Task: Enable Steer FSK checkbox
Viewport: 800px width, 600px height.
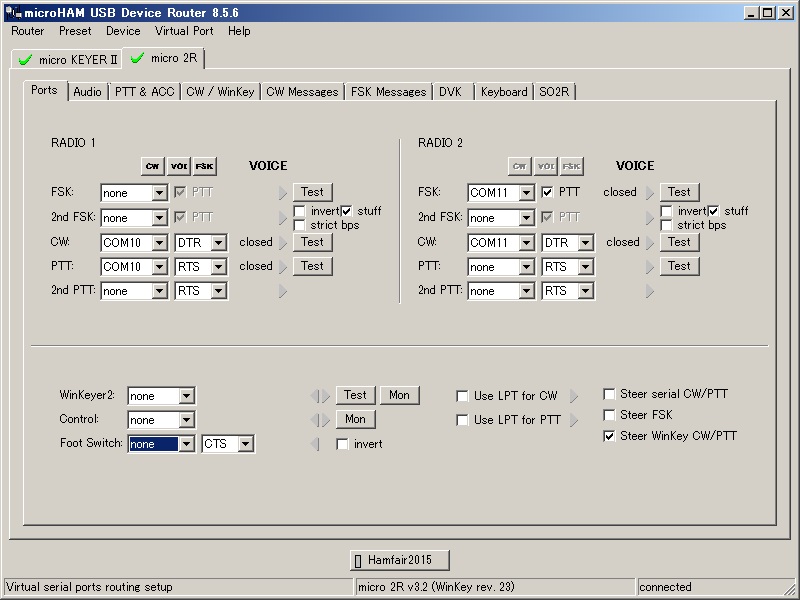Action: [609, 415]
